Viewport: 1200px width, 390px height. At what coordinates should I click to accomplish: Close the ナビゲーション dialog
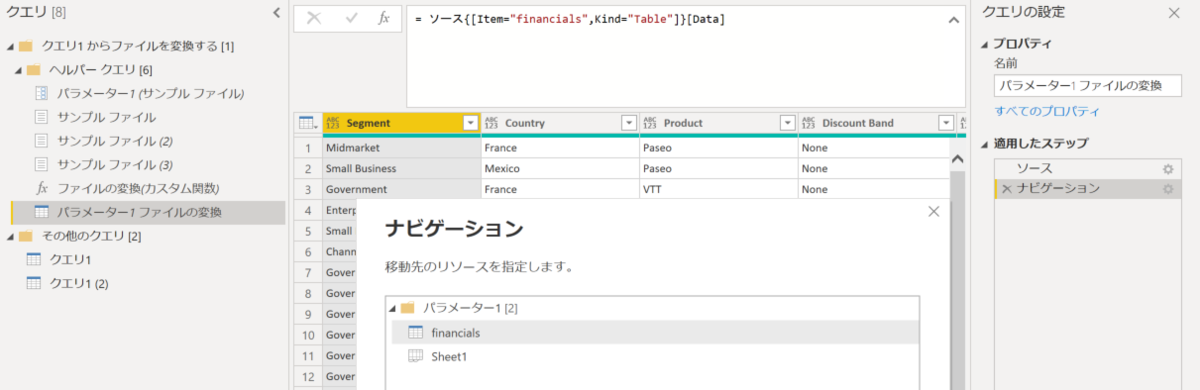tap(934, 211)
